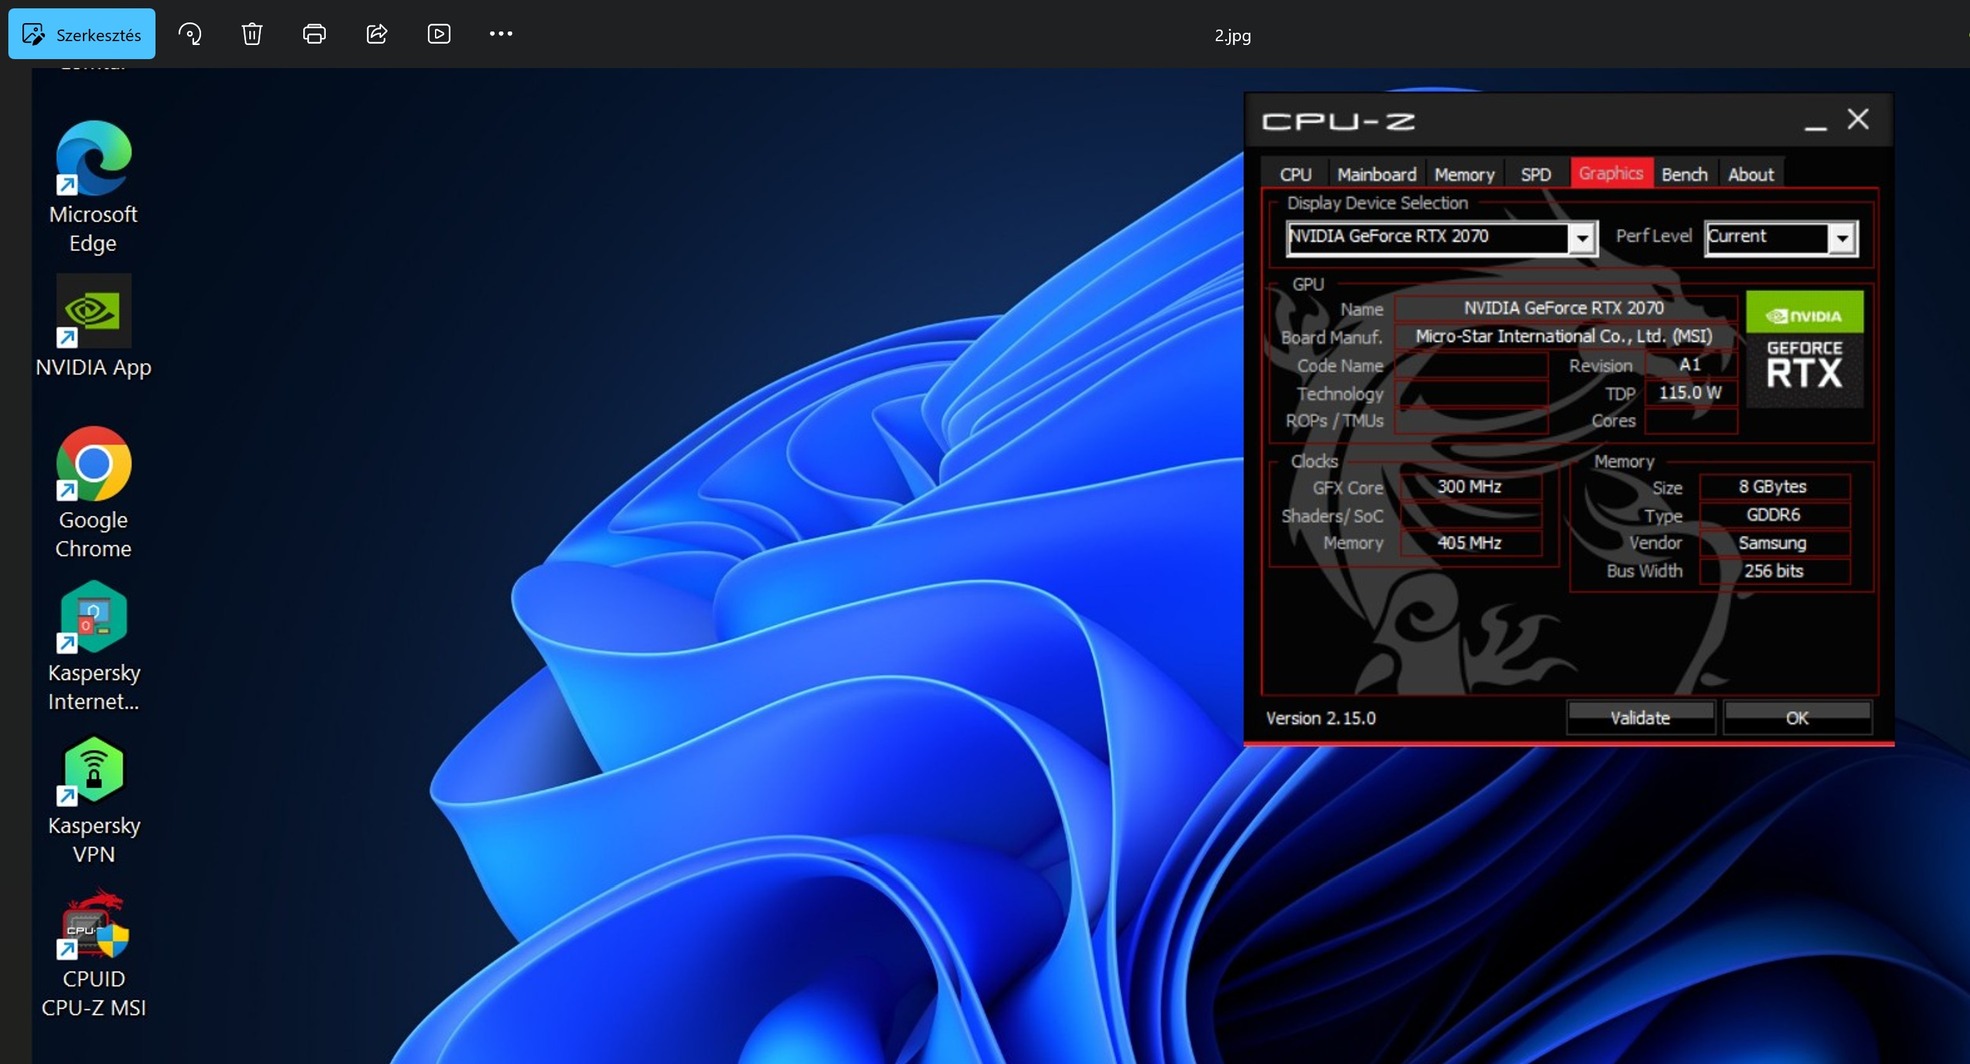Click the share icon in the toolbar
1970x1064 pixels.
(377, 34)
